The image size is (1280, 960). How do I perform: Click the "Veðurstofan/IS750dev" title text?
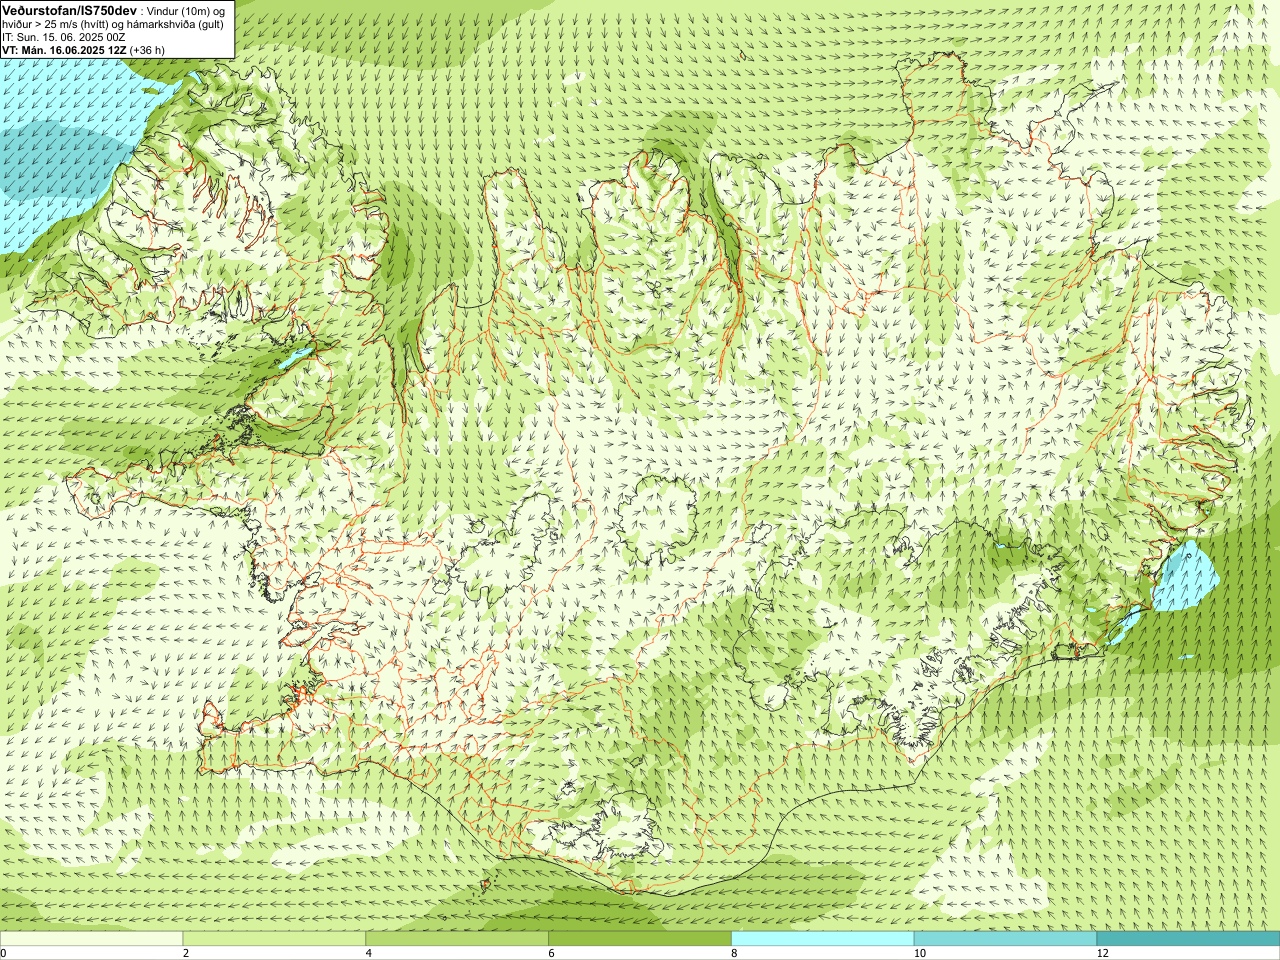pos(70,9)
